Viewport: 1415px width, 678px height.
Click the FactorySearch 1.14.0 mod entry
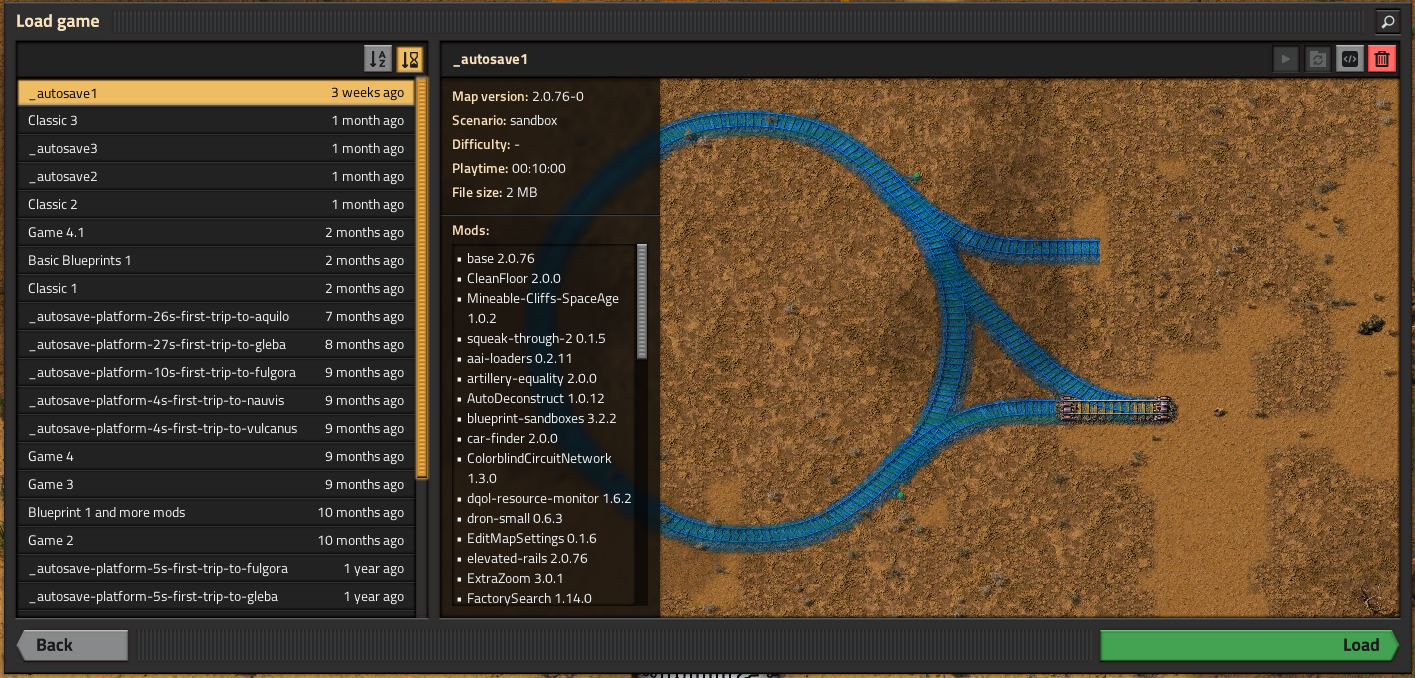click(529, 598)
